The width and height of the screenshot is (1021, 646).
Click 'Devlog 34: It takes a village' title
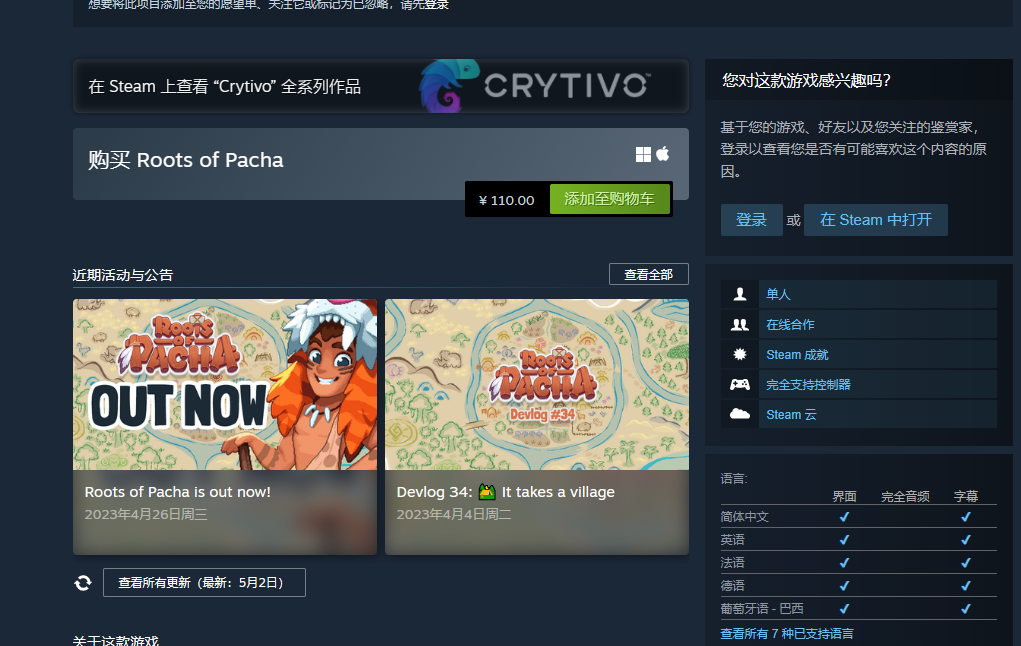click(x=505, y=492)
